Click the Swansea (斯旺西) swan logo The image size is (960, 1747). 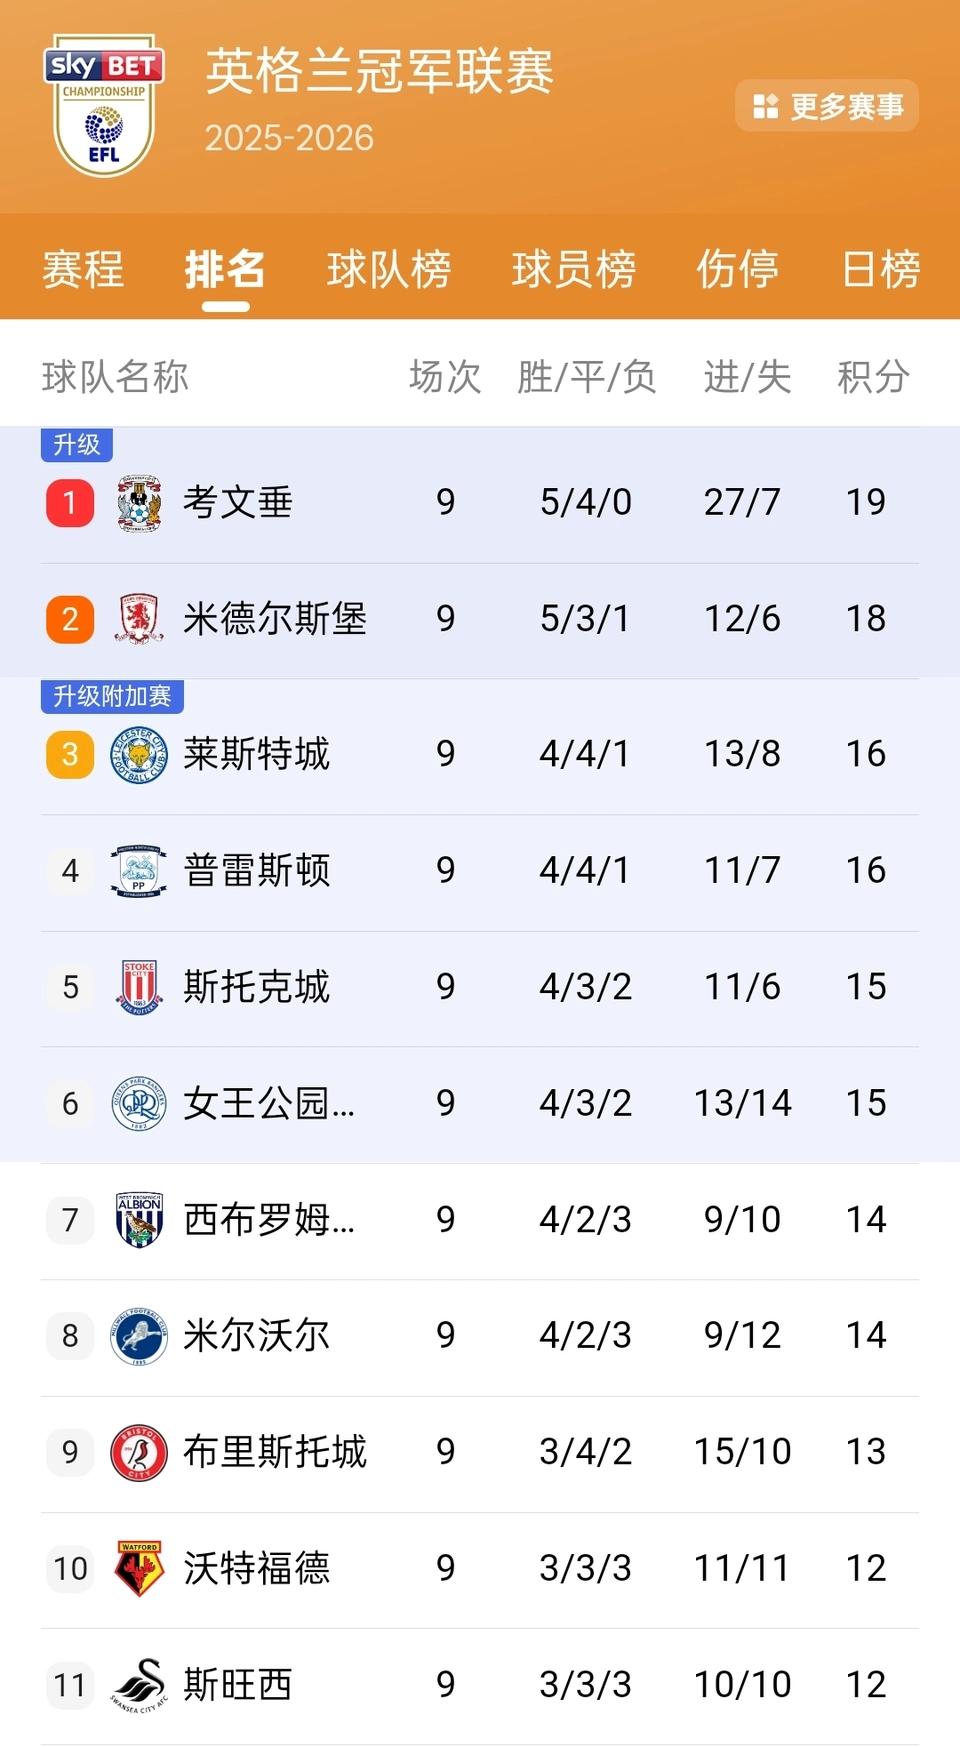pyautogui.click(x=139, y=1685)
